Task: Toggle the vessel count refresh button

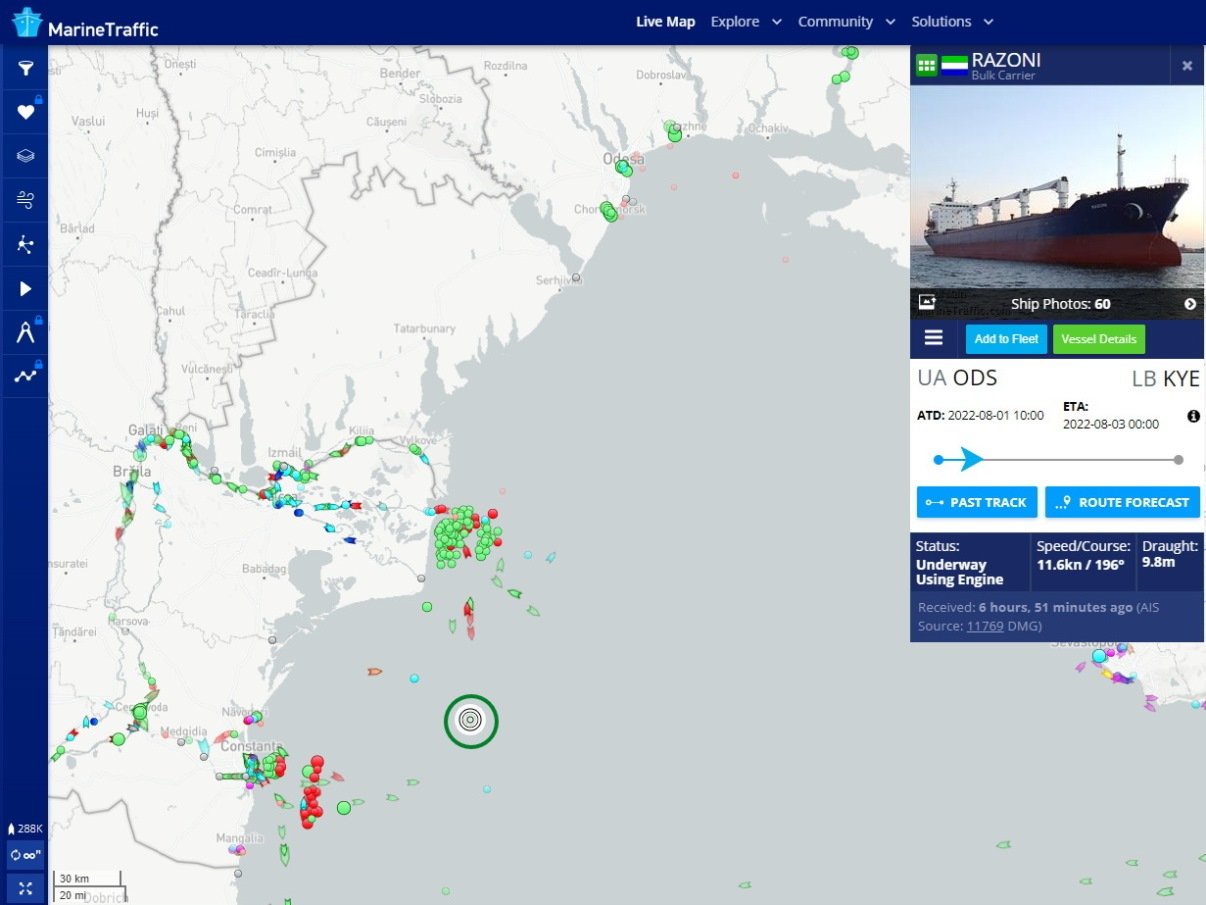Action: click(x=26, y=855)
